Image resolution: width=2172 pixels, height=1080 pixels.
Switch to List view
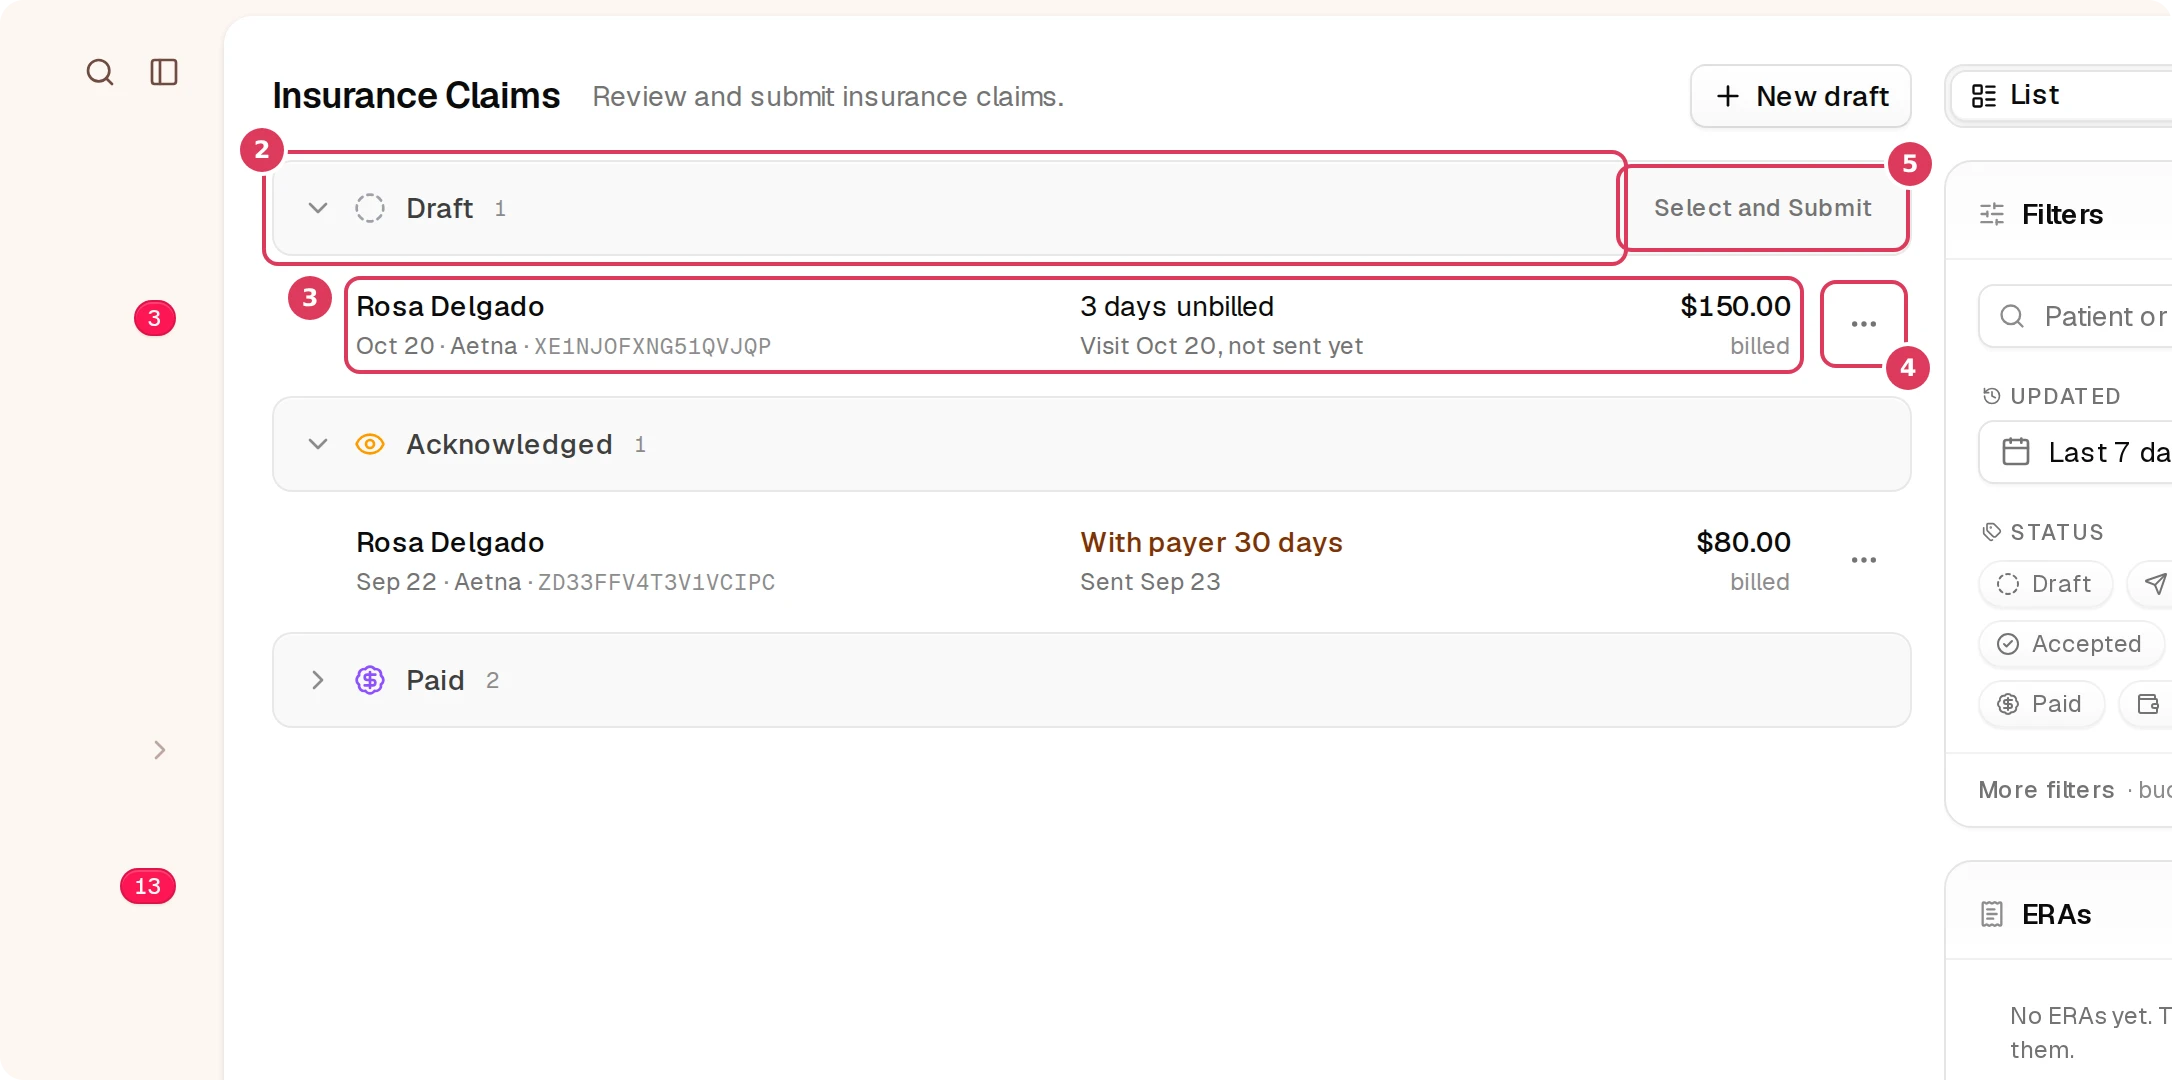click(2060, 95)
